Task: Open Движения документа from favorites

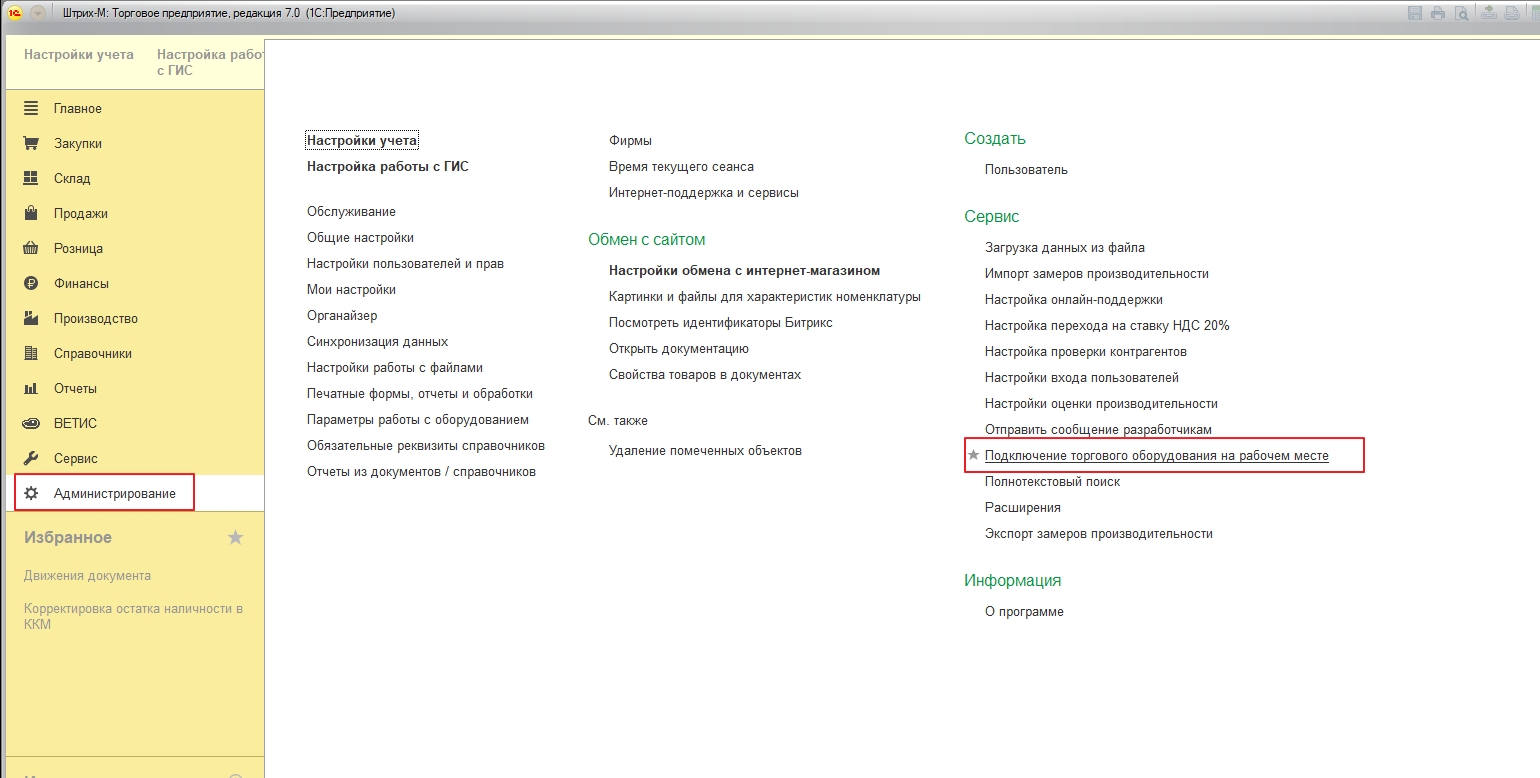Action: (x=87, y=576)
